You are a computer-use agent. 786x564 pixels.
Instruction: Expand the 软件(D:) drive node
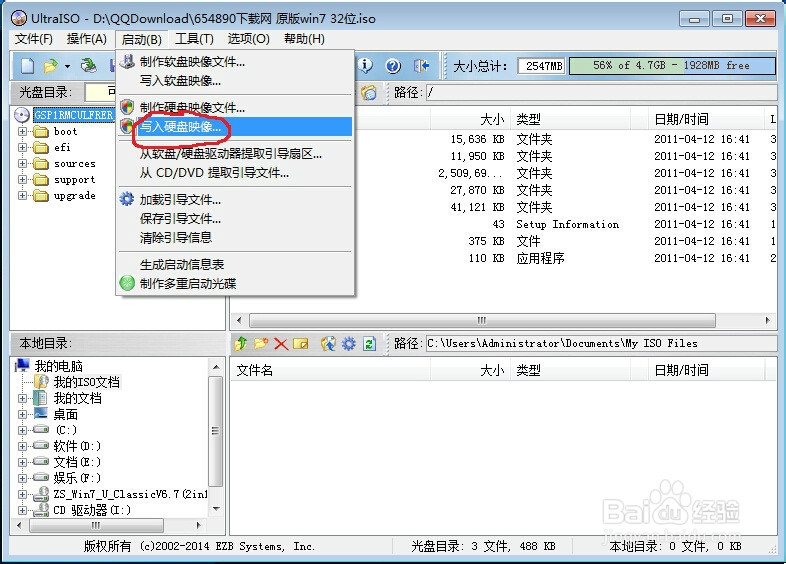point(22,446)
